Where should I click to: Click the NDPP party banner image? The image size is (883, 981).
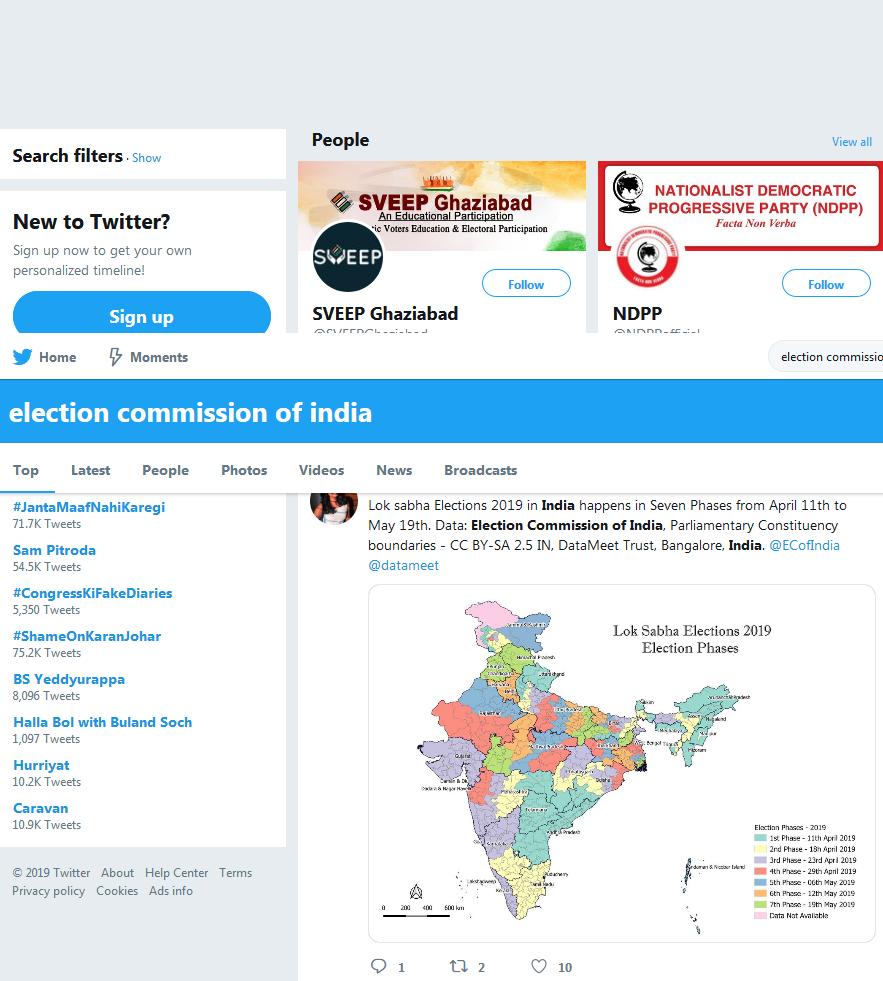coord(740,206)
